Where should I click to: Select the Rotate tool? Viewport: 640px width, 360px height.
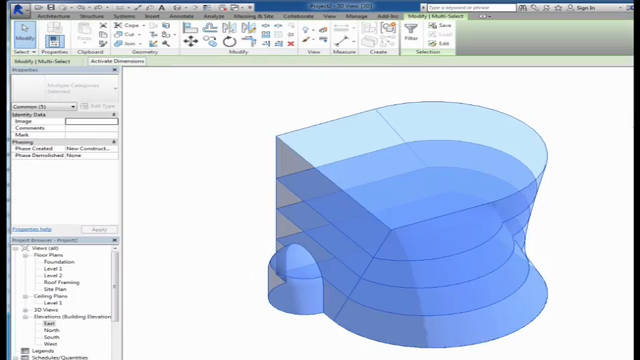point(229,41)
